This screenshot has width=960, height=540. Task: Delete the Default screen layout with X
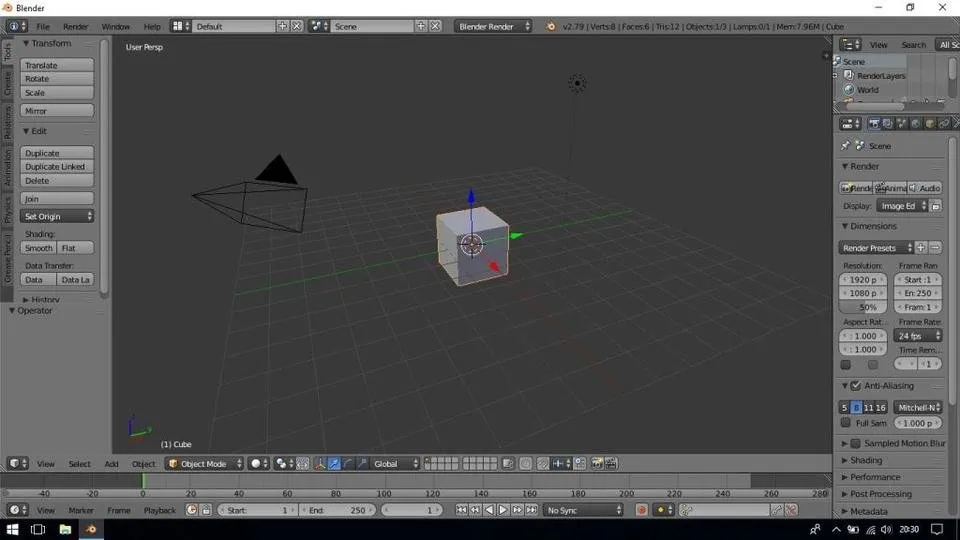point(296,26)
